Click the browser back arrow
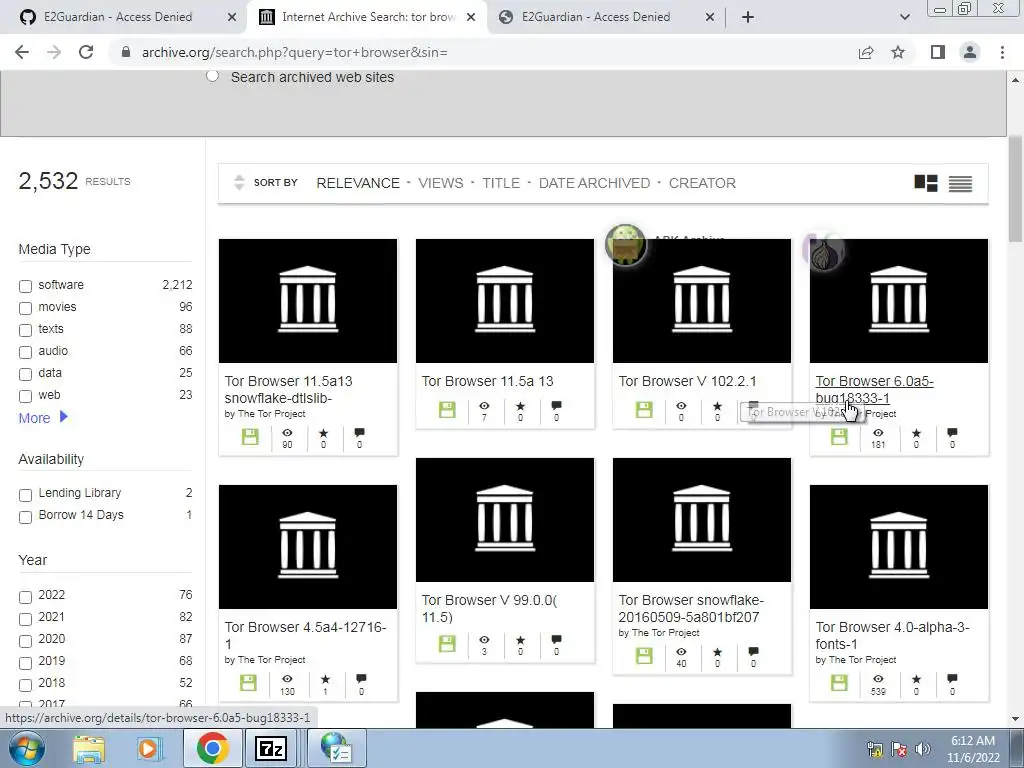This screenshot has width=1024, height=768. [22, 52]
